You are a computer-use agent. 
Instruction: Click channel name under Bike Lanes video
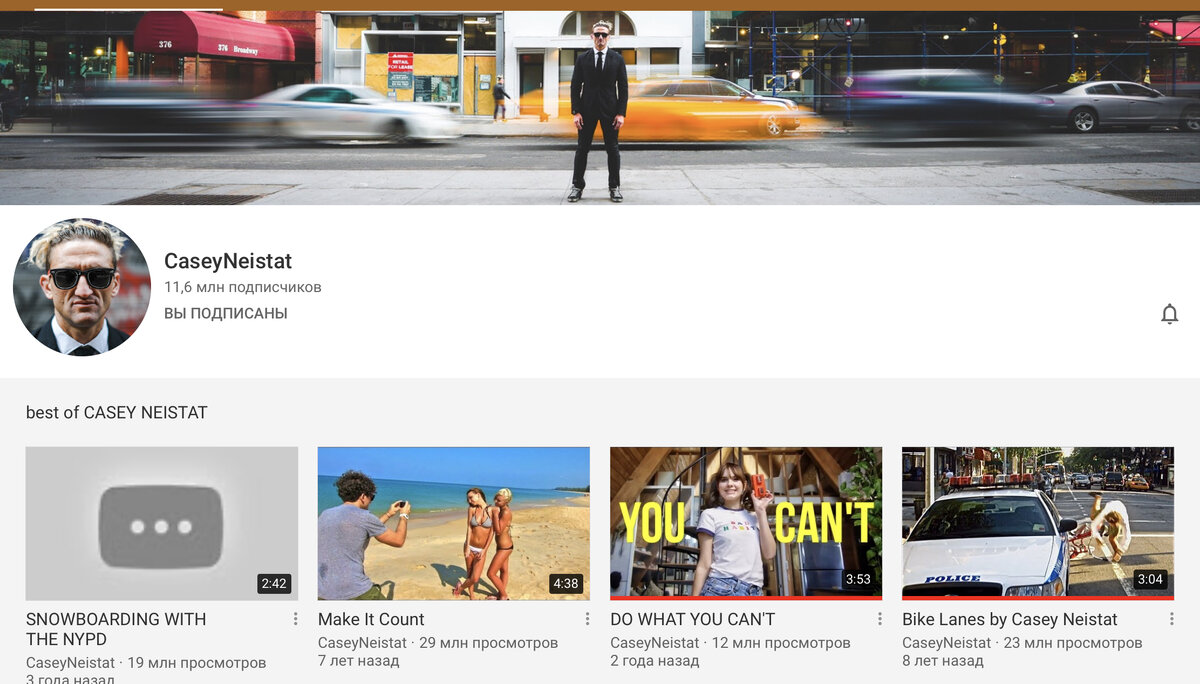tap(946, 643)
